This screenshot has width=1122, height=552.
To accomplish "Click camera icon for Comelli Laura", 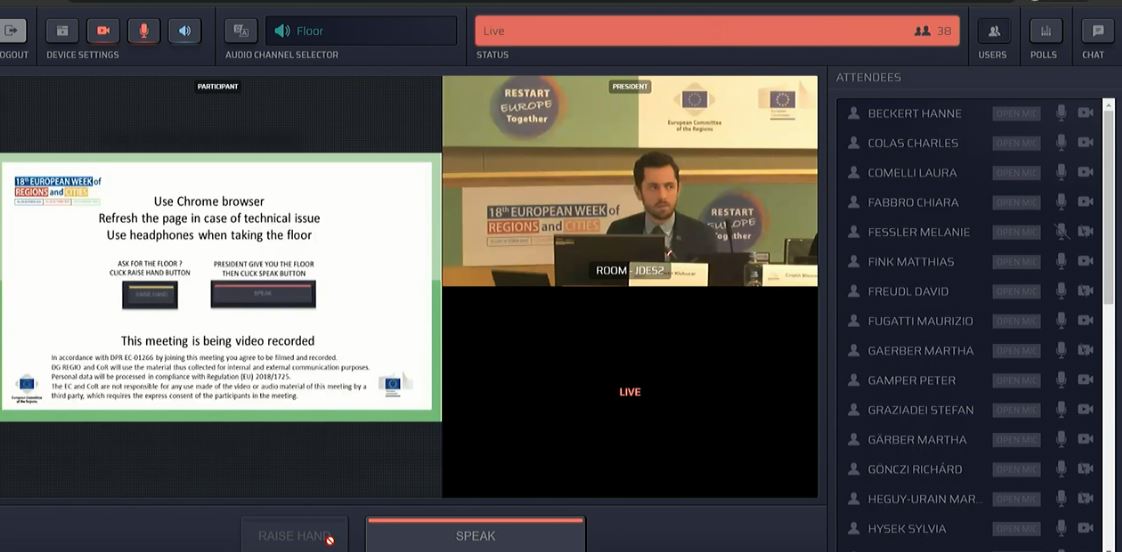I will [x=1086, y=173].
